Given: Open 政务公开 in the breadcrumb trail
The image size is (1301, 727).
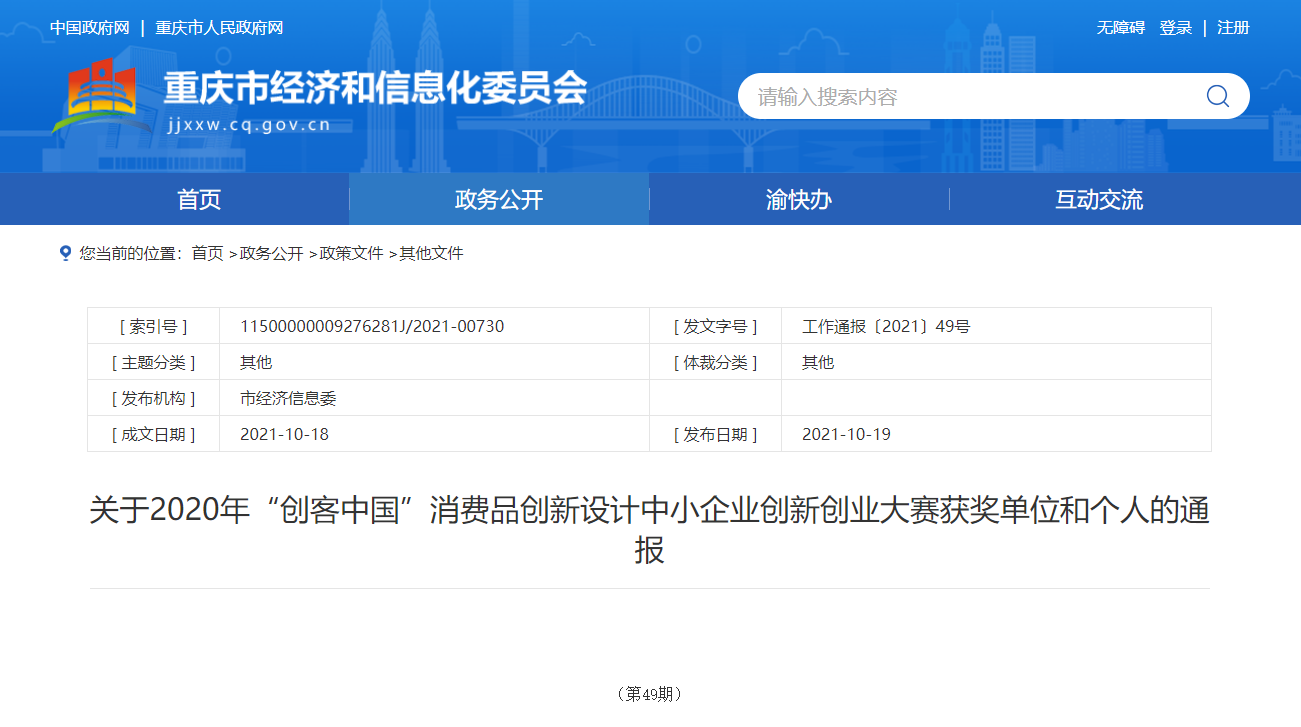Looking at the screenshot, I should 271,254.
